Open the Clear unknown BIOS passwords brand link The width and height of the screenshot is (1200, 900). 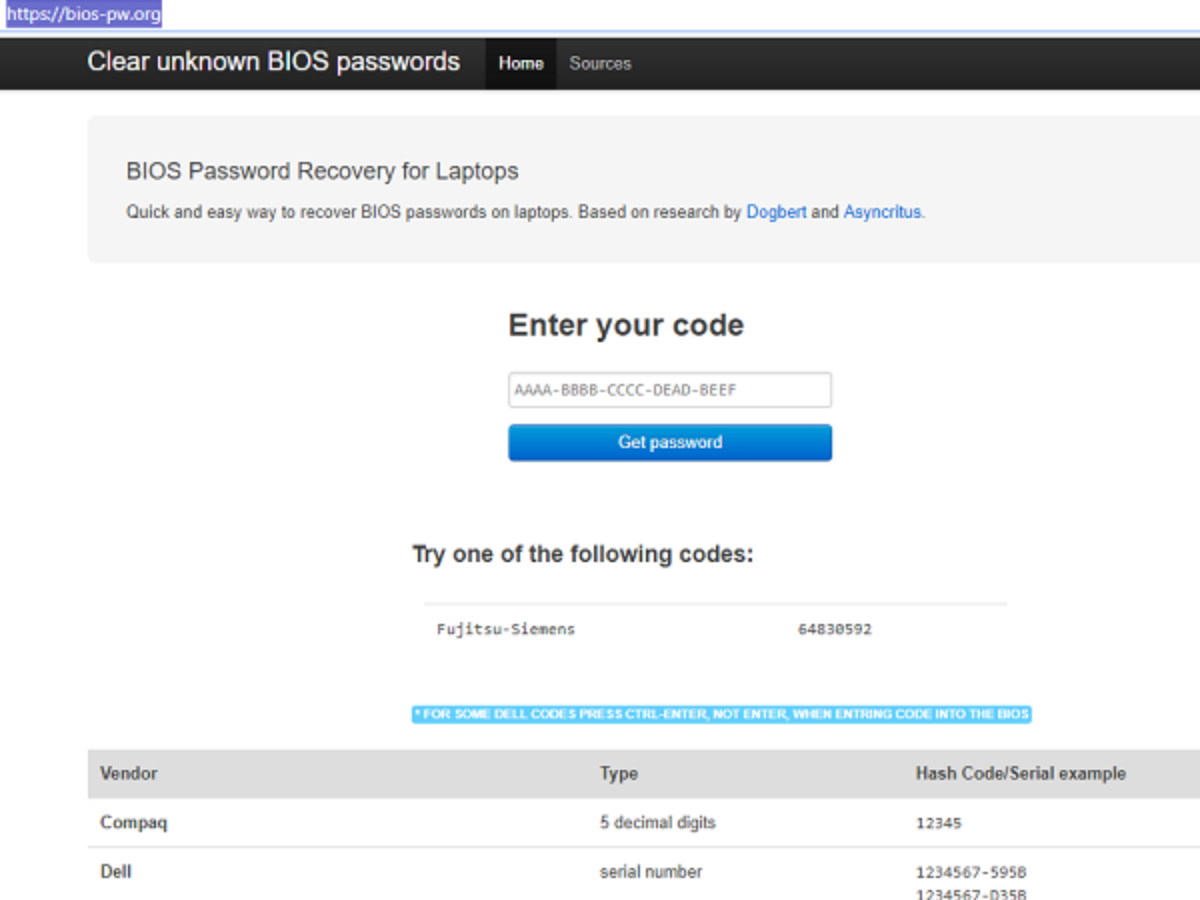[x=273, y=62]
